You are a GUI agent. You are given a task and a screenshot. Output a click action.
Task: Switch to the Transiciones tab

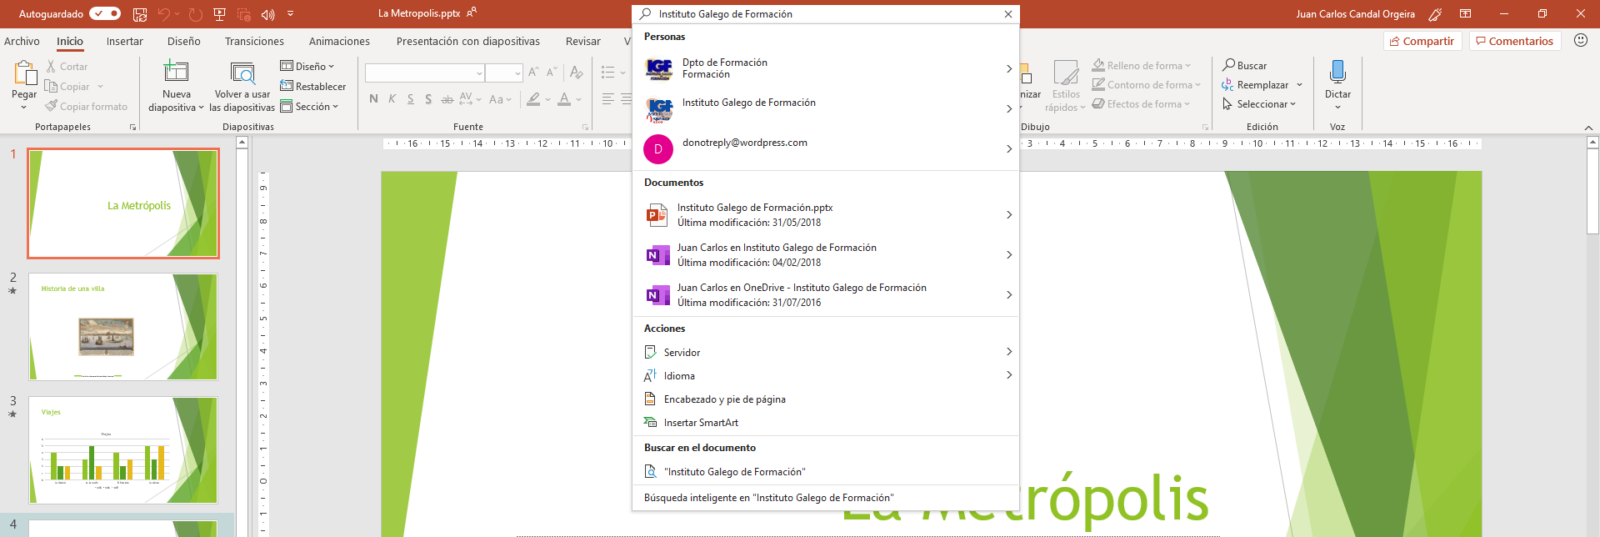pos(254,42)
